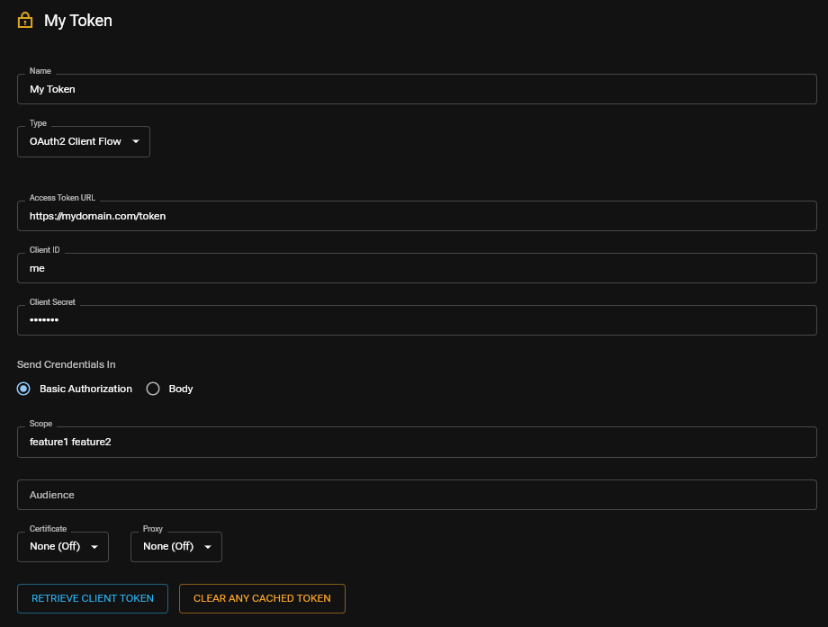Select the Client ID text field
Screen dimensions: 828x627
click(416, 268)
